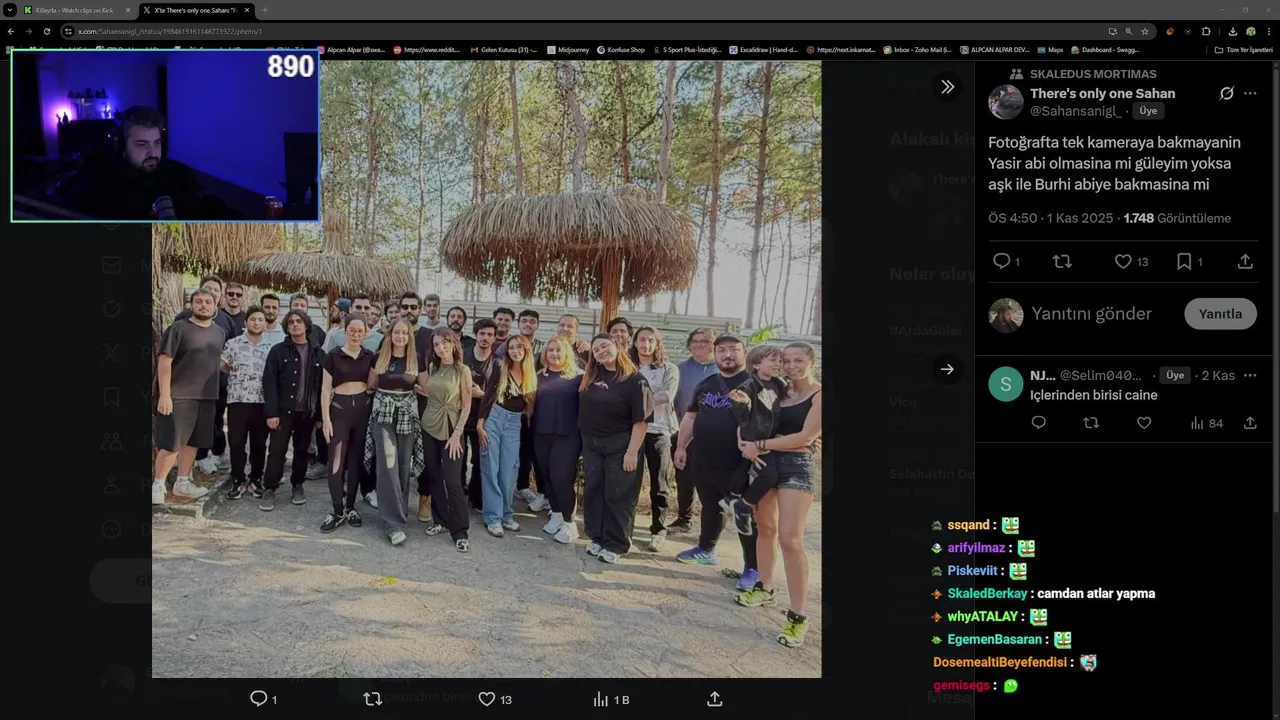Open the Üye badge next to @Sahansanigl_
1280x720 pixels.
[x=1148, y=111]
